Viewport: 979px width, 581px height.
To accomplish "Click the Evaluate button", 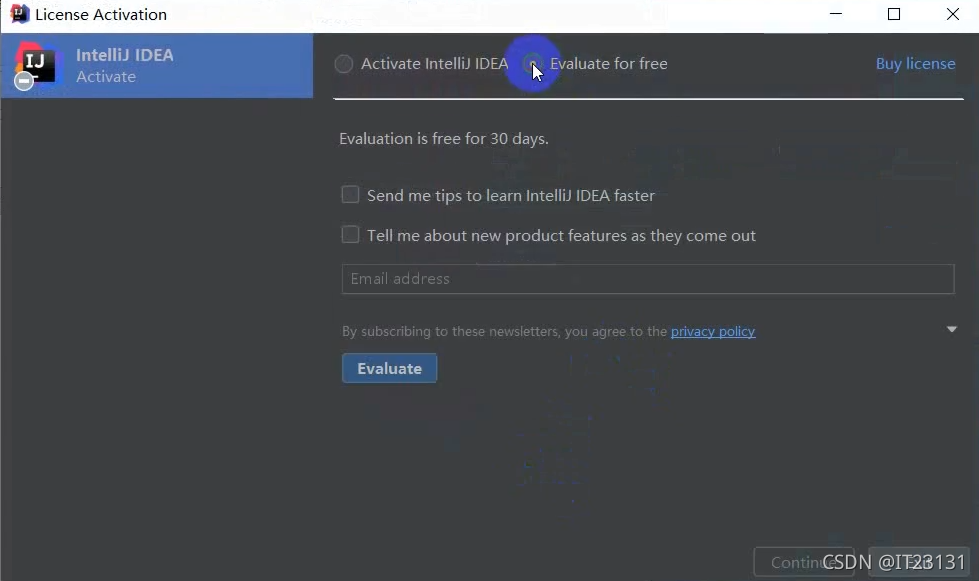I will point(390,368).
